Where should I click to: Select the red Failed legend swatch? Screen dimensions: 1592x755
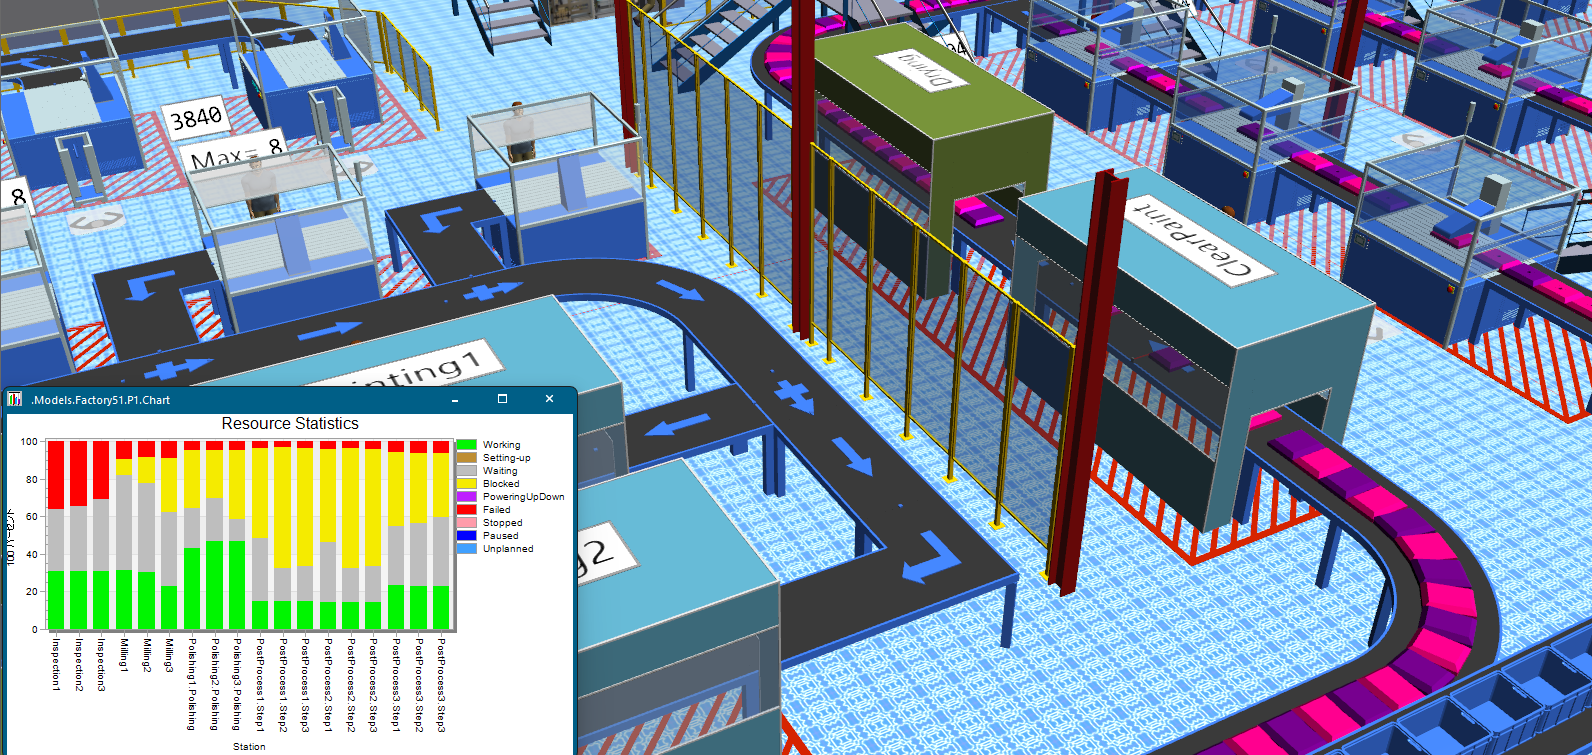pyautogui.click(x=467, y=510)
